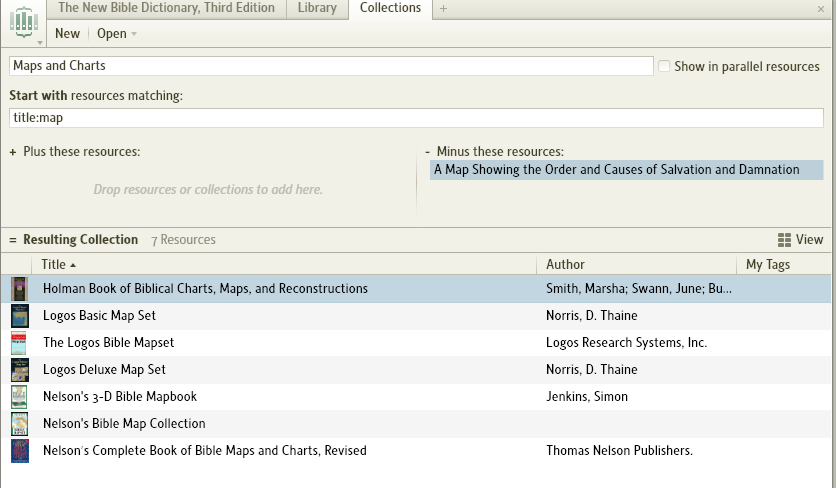The image size is (836, 488).
Task: Open the Logos application menu icon
Action: [x=24, y=23]
